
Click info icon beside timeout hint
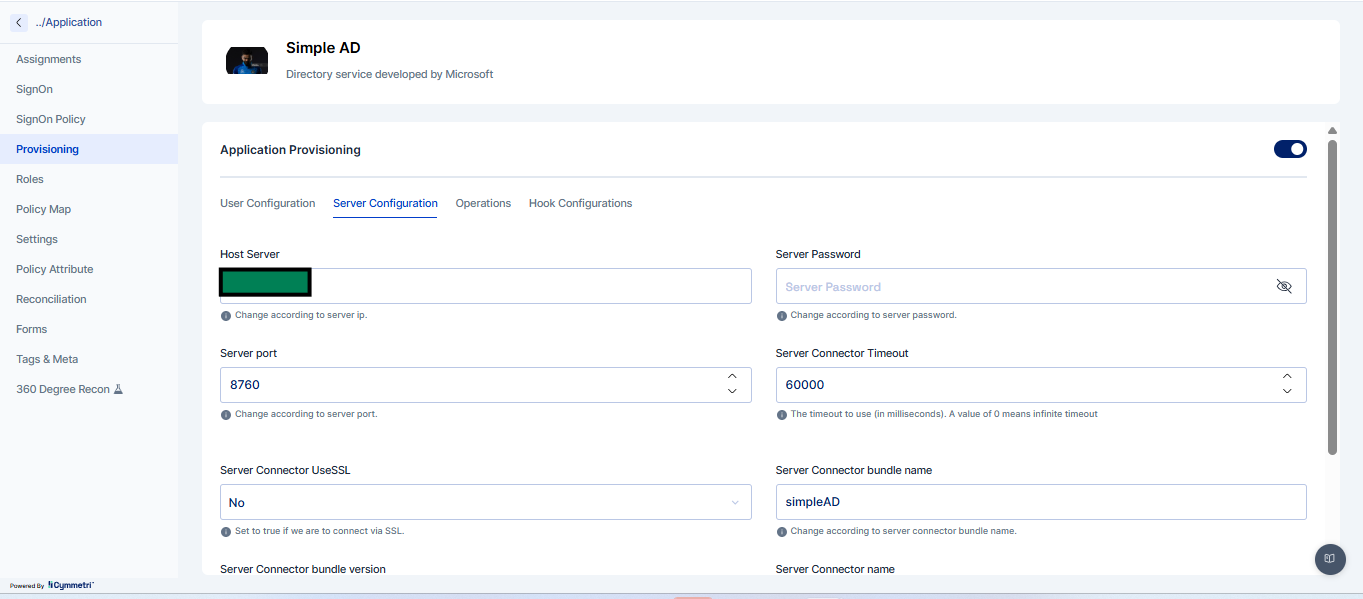tap(782, 414)
